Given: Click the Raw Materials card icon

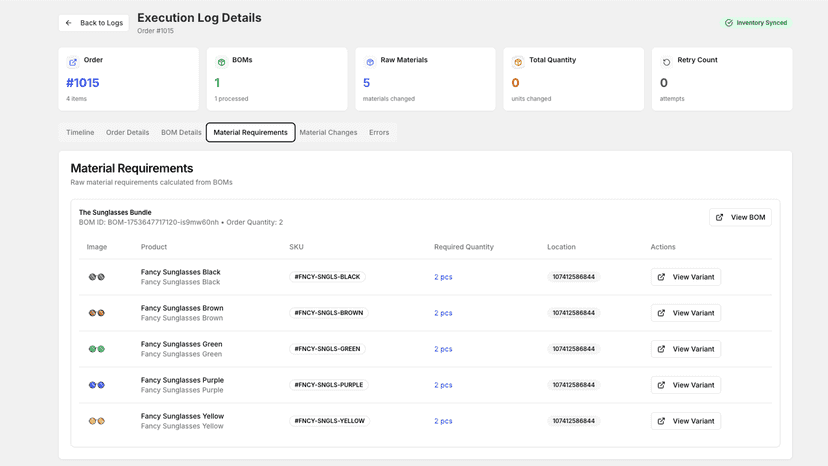Looking at the screenshot, I should pos(370,62).
